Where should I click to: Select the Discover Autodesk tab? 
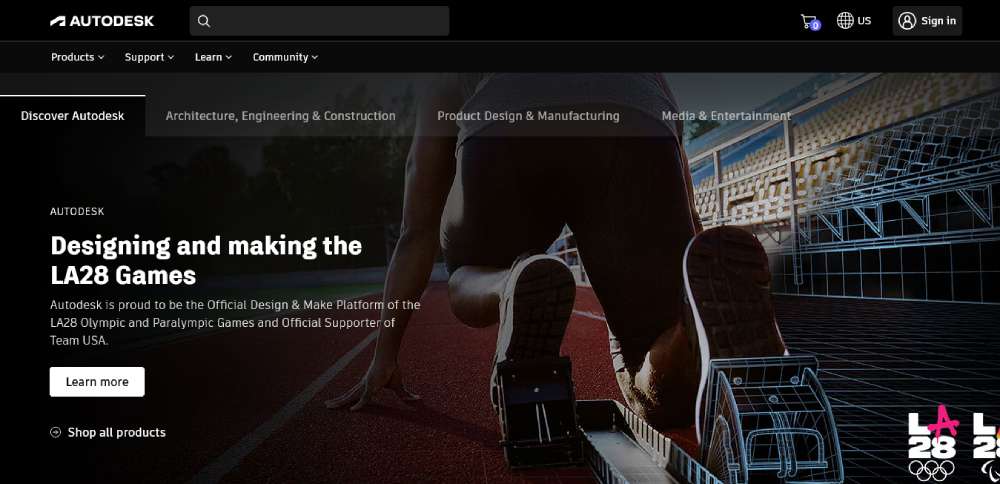73,116
